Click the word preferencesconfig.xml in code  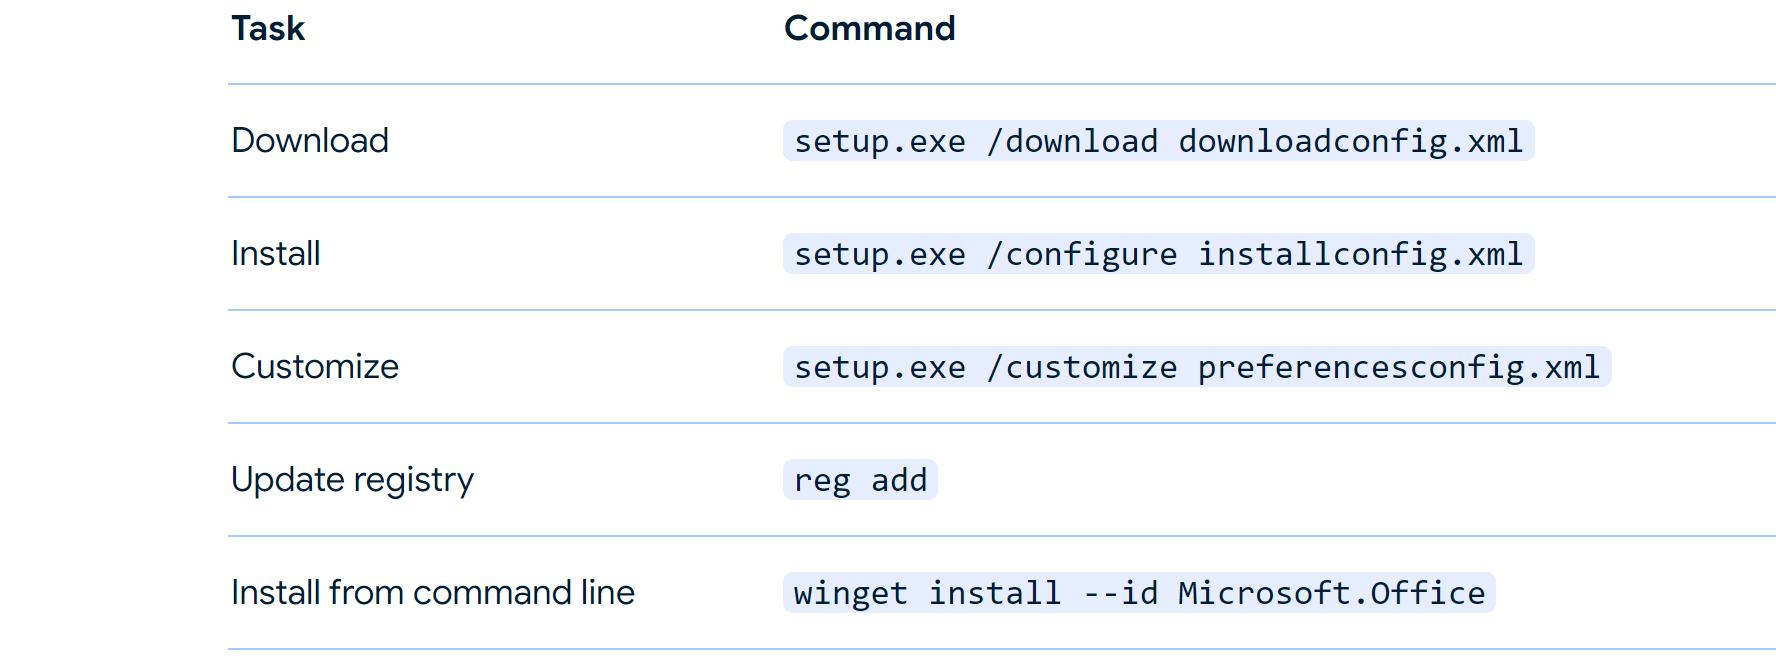1399,367
